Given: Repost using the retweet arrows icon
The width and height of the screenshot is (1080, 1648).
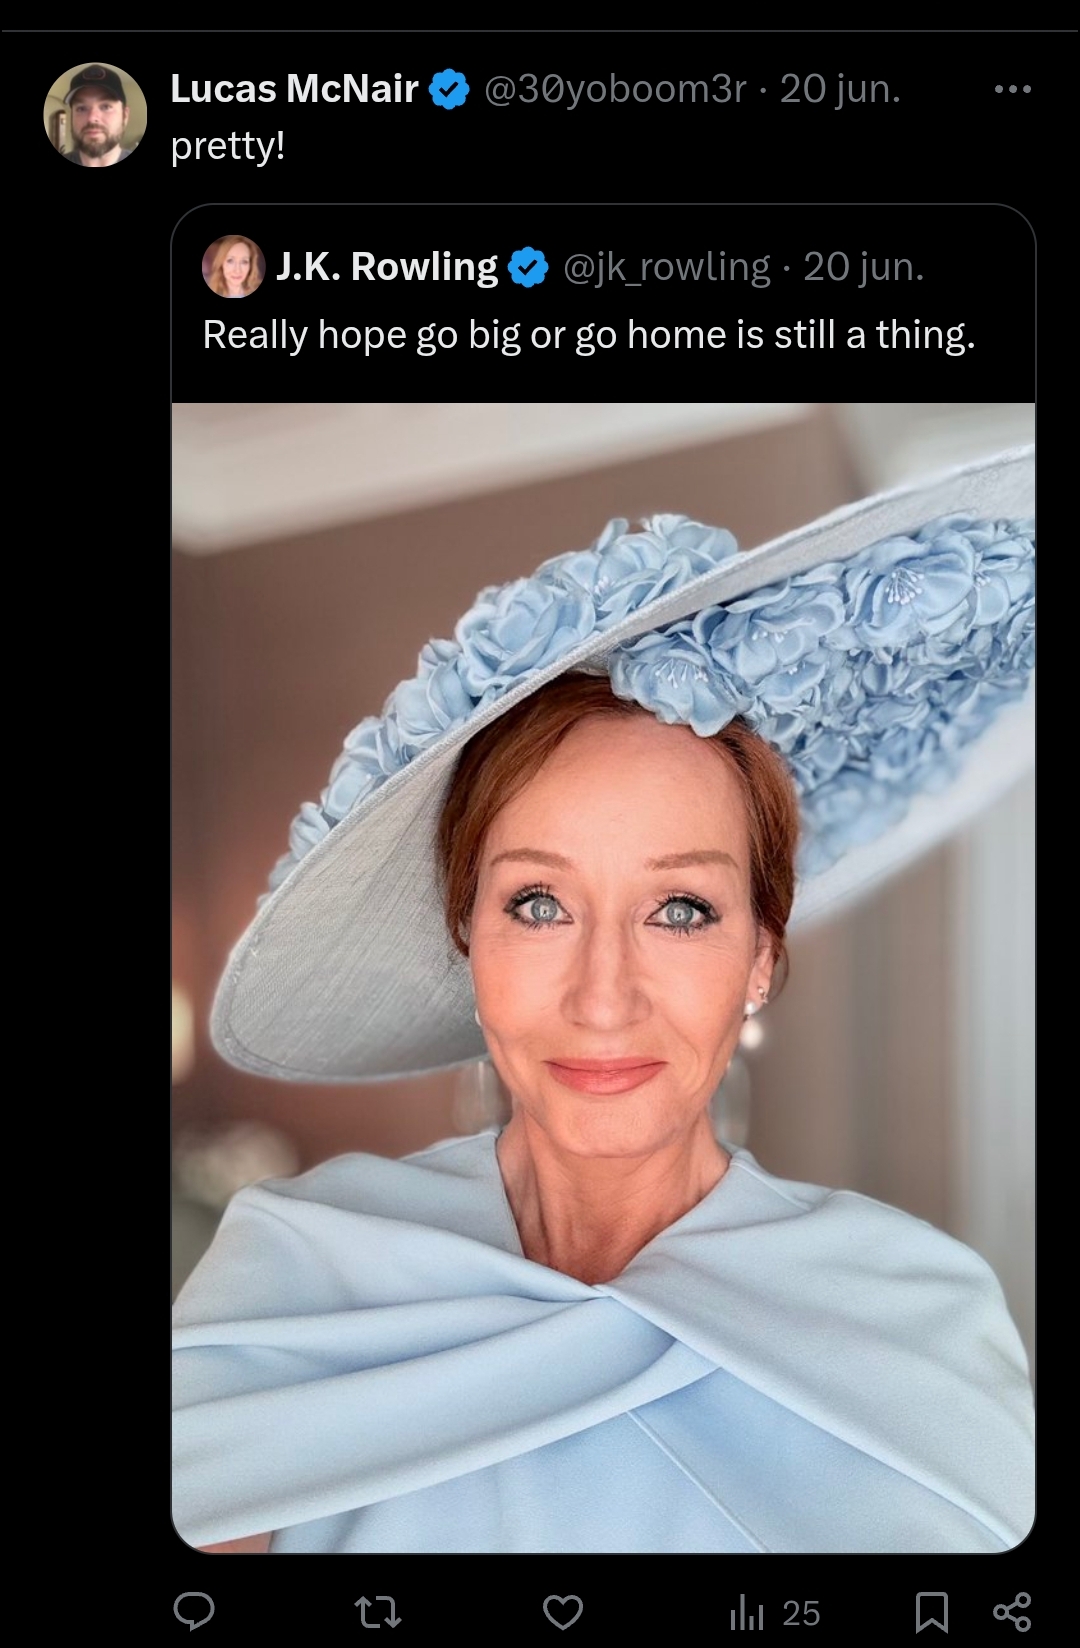Looking at the screenshot, I should tap(379, 1612).
